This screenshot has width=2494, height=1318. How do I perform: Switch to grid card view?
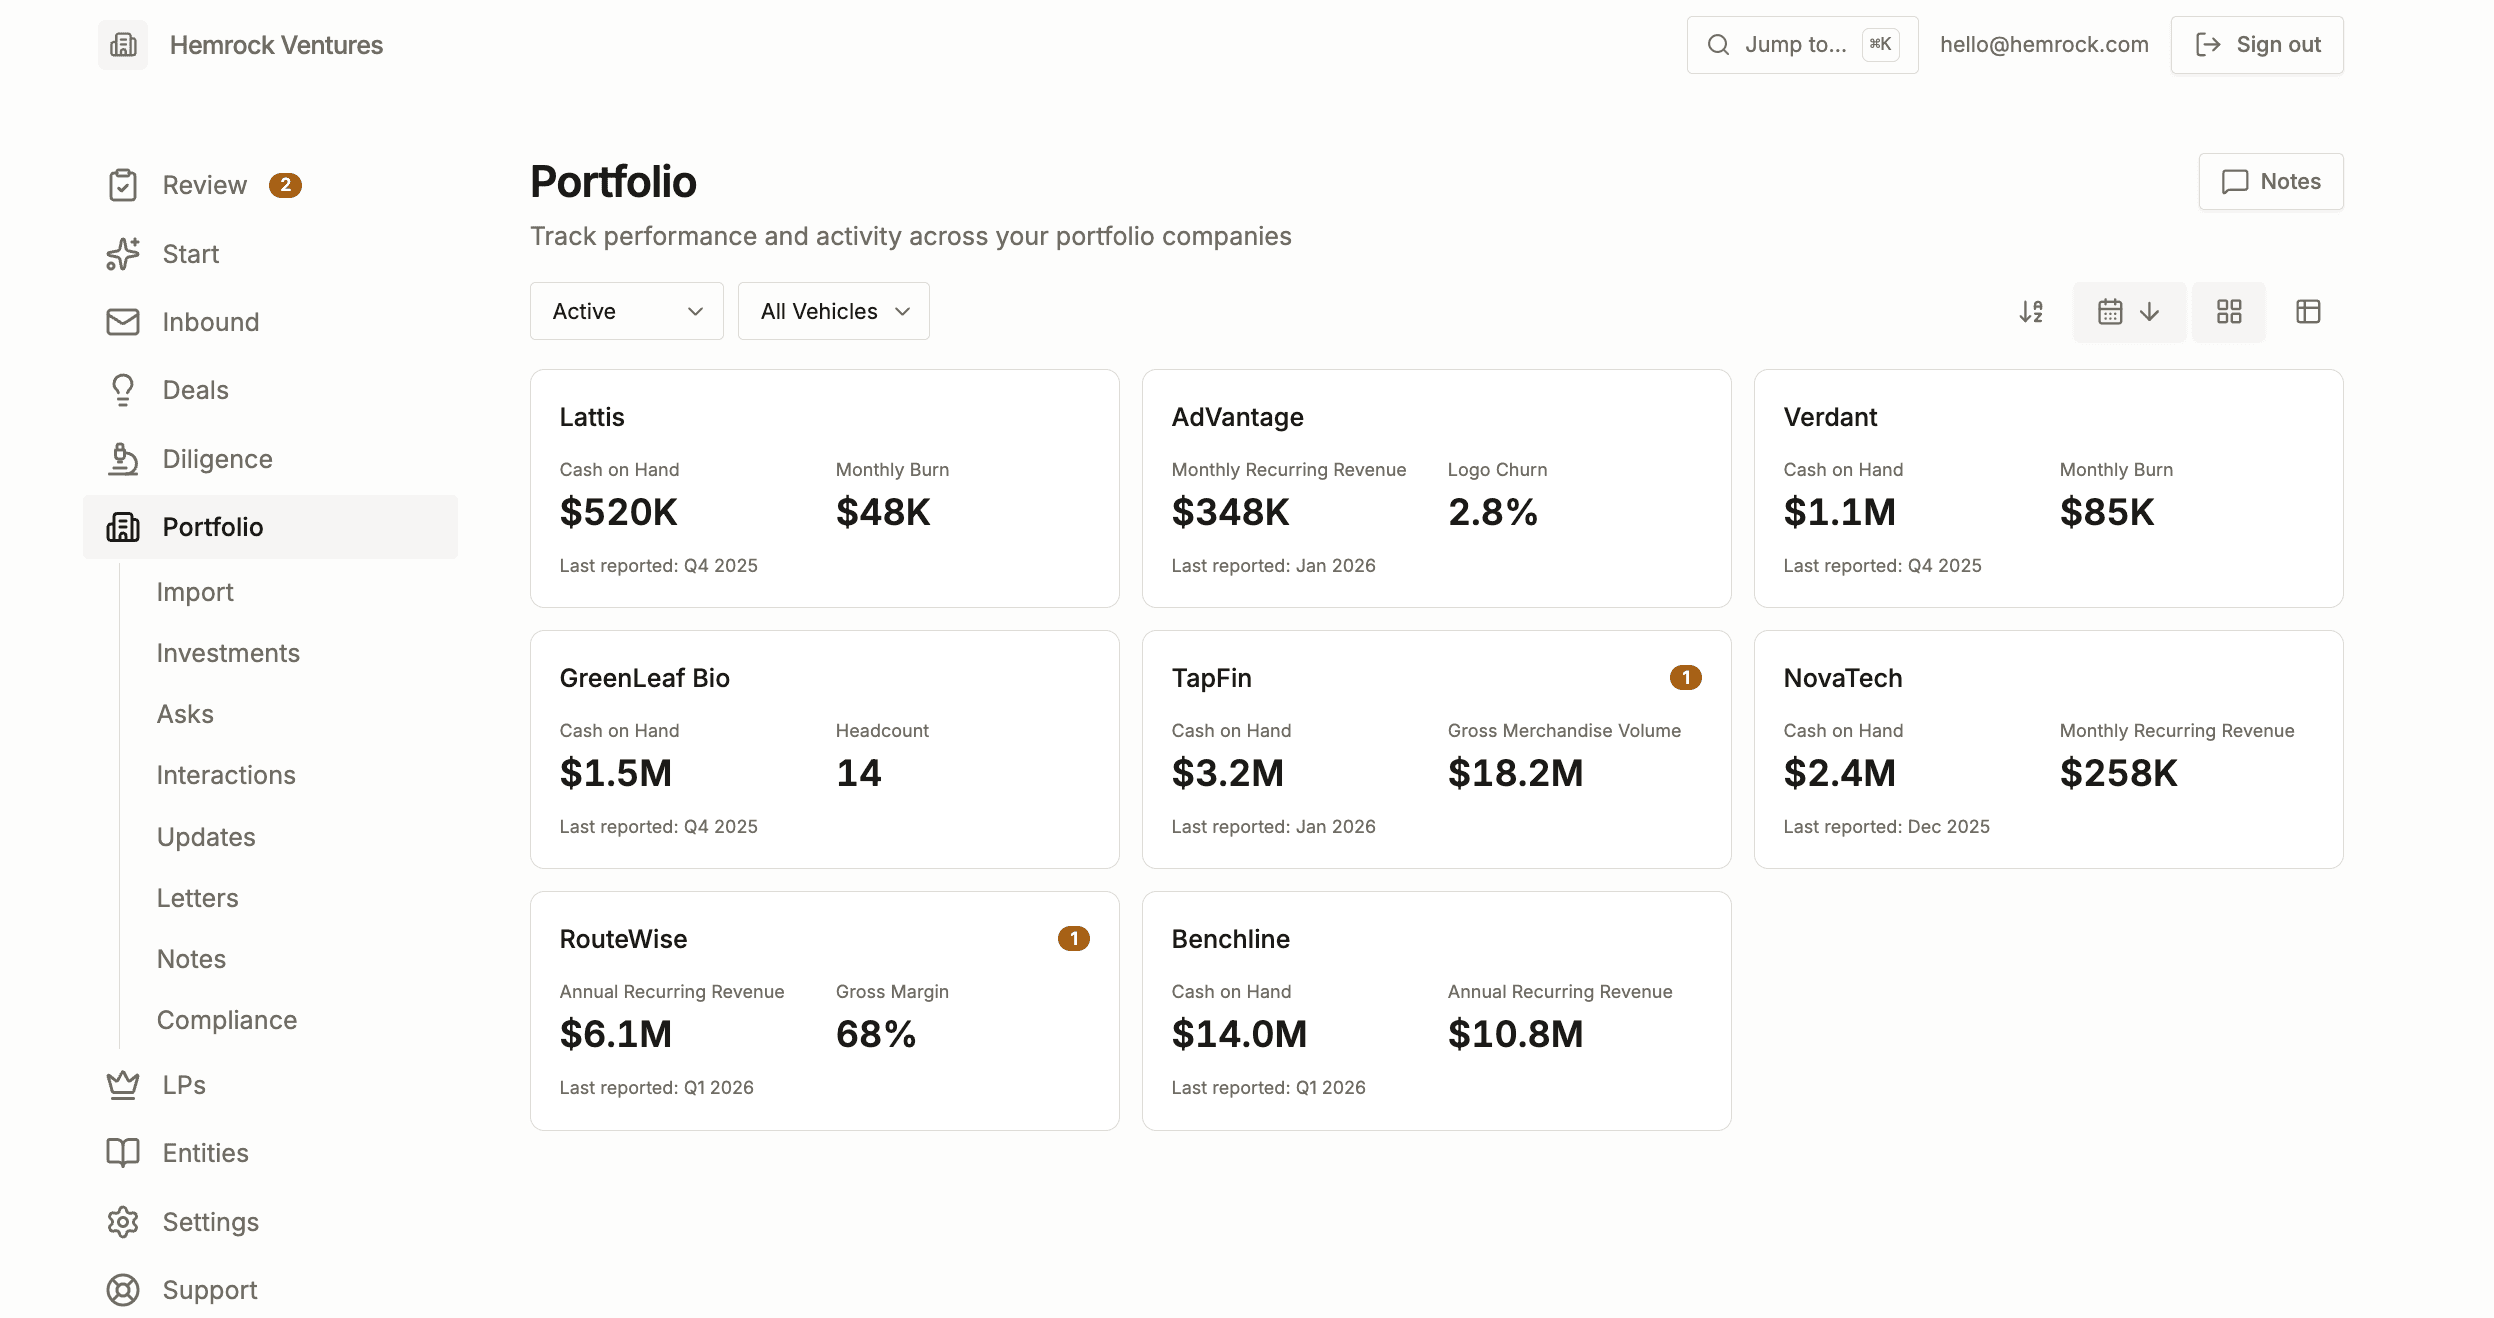click(x=2229, y=312)
